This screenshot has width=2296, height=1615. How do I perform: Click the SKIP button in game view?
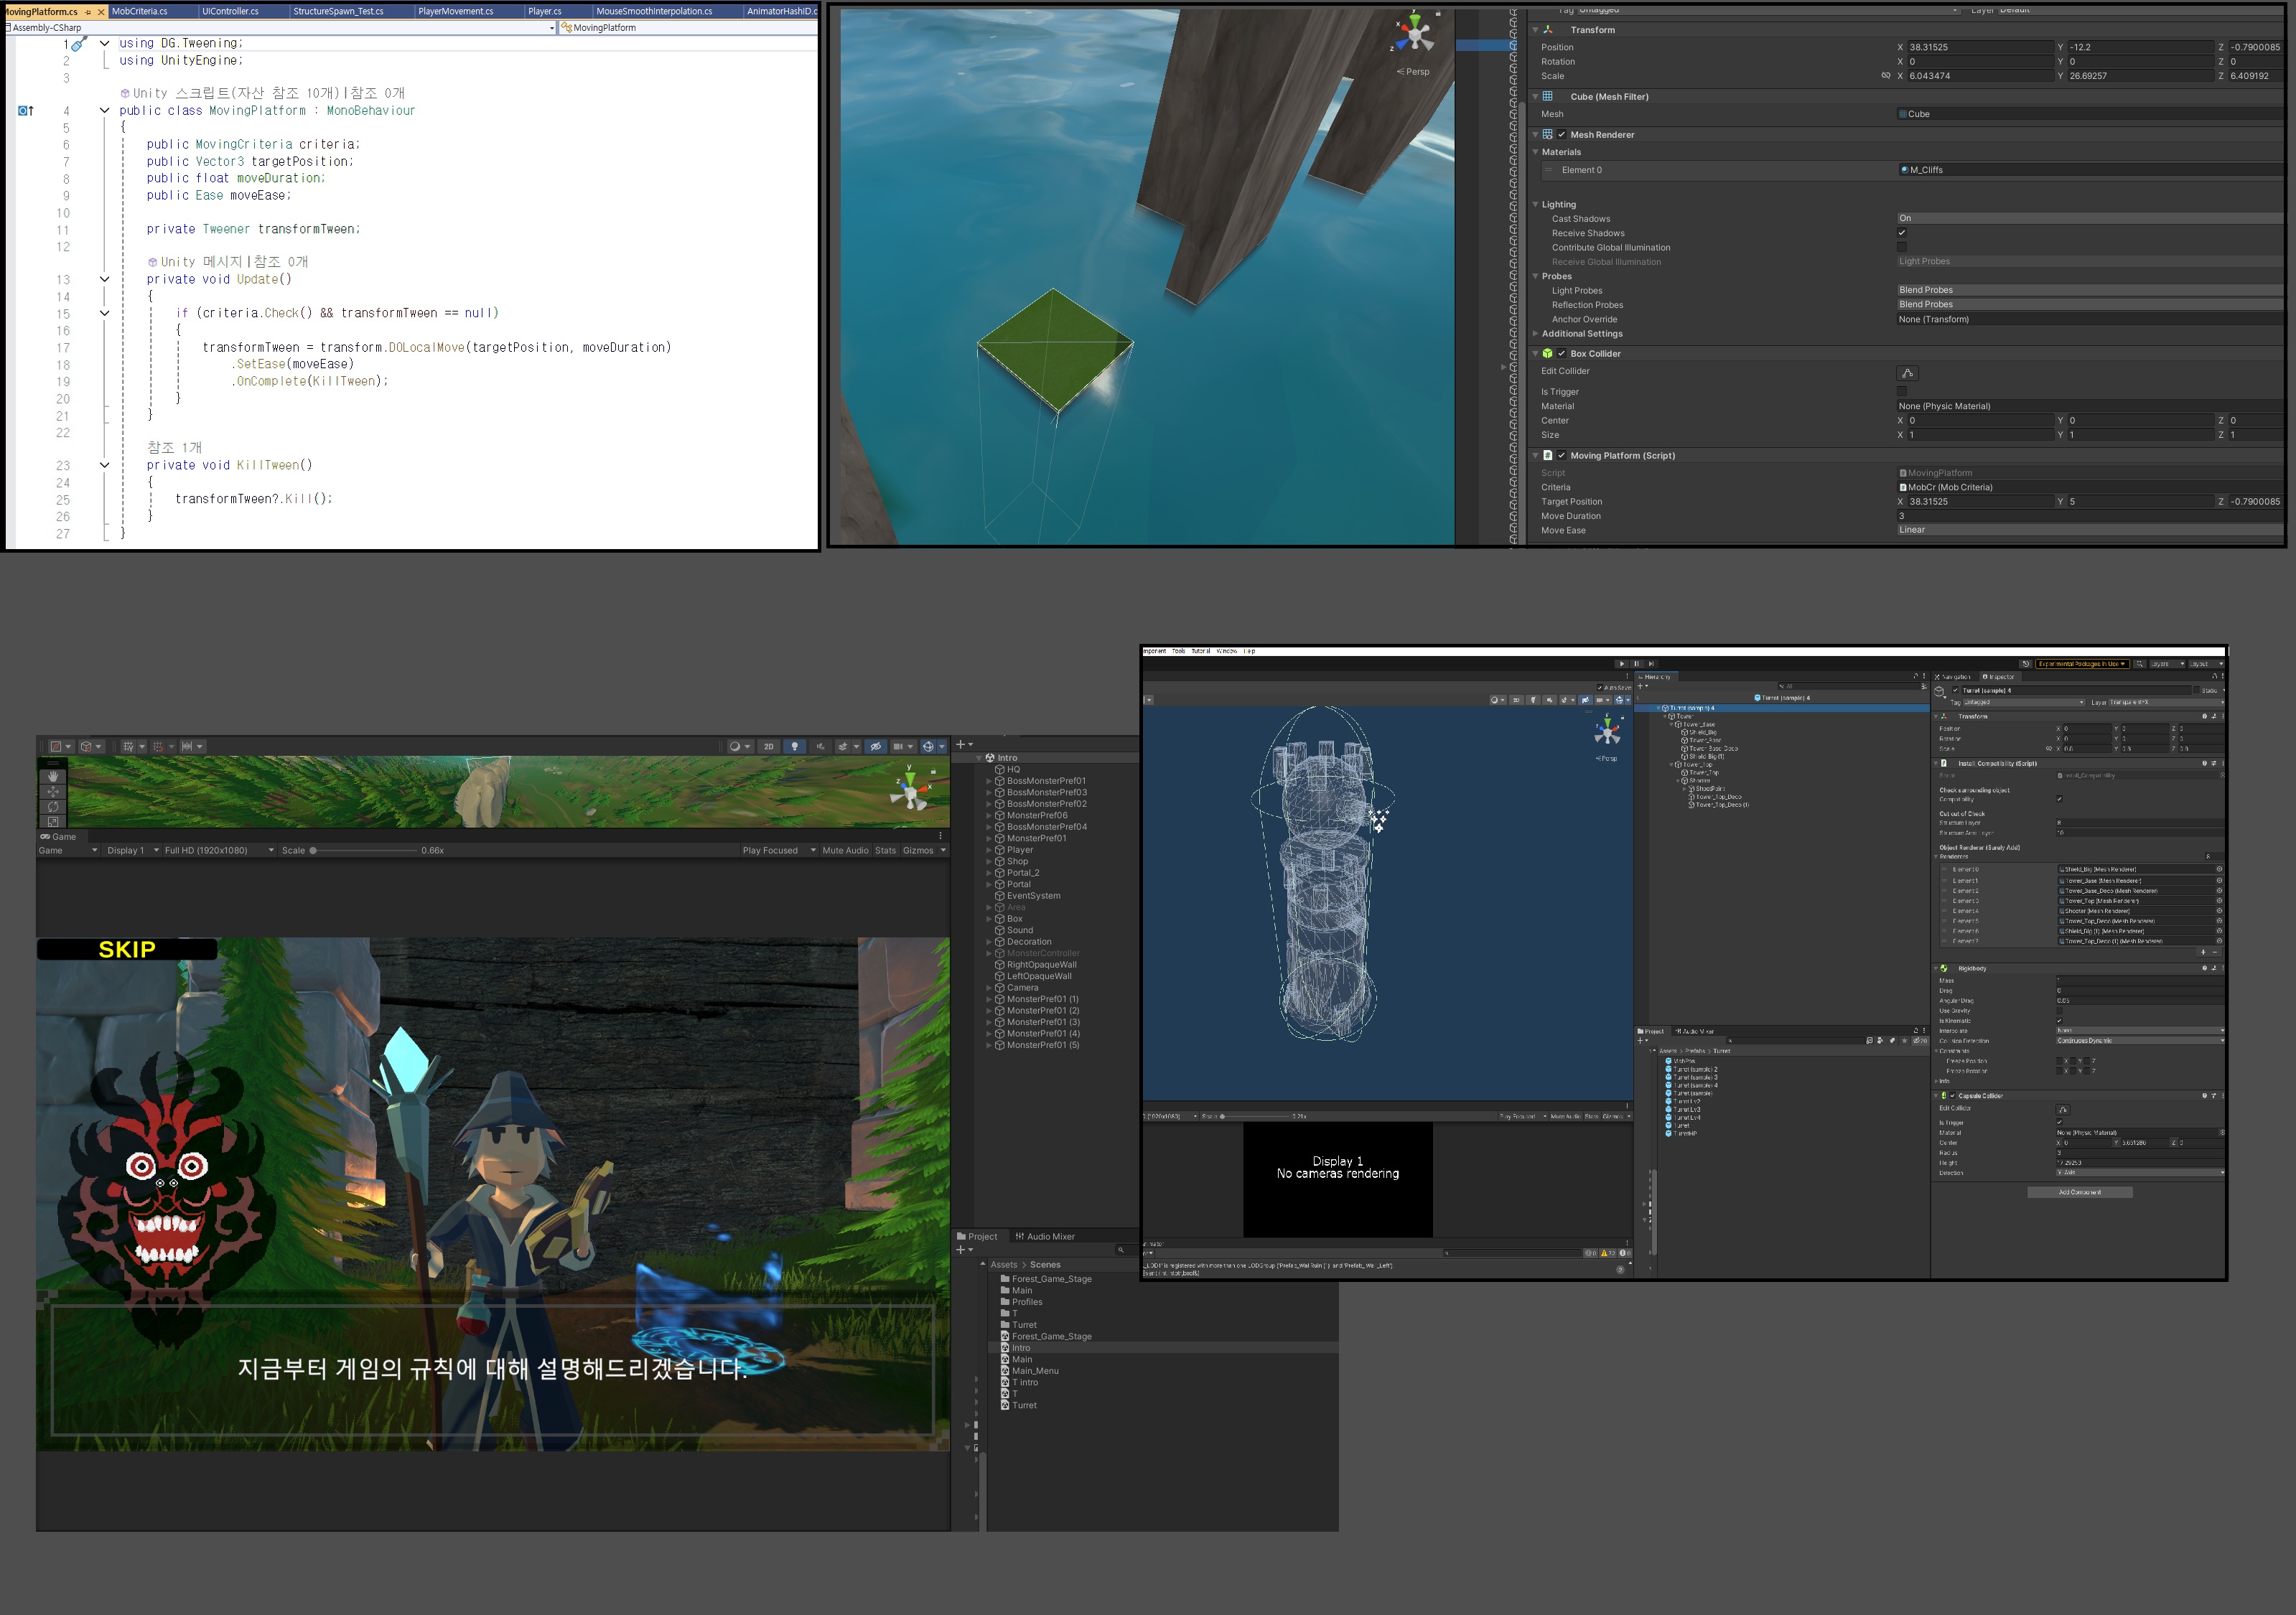tap(127, 949)
